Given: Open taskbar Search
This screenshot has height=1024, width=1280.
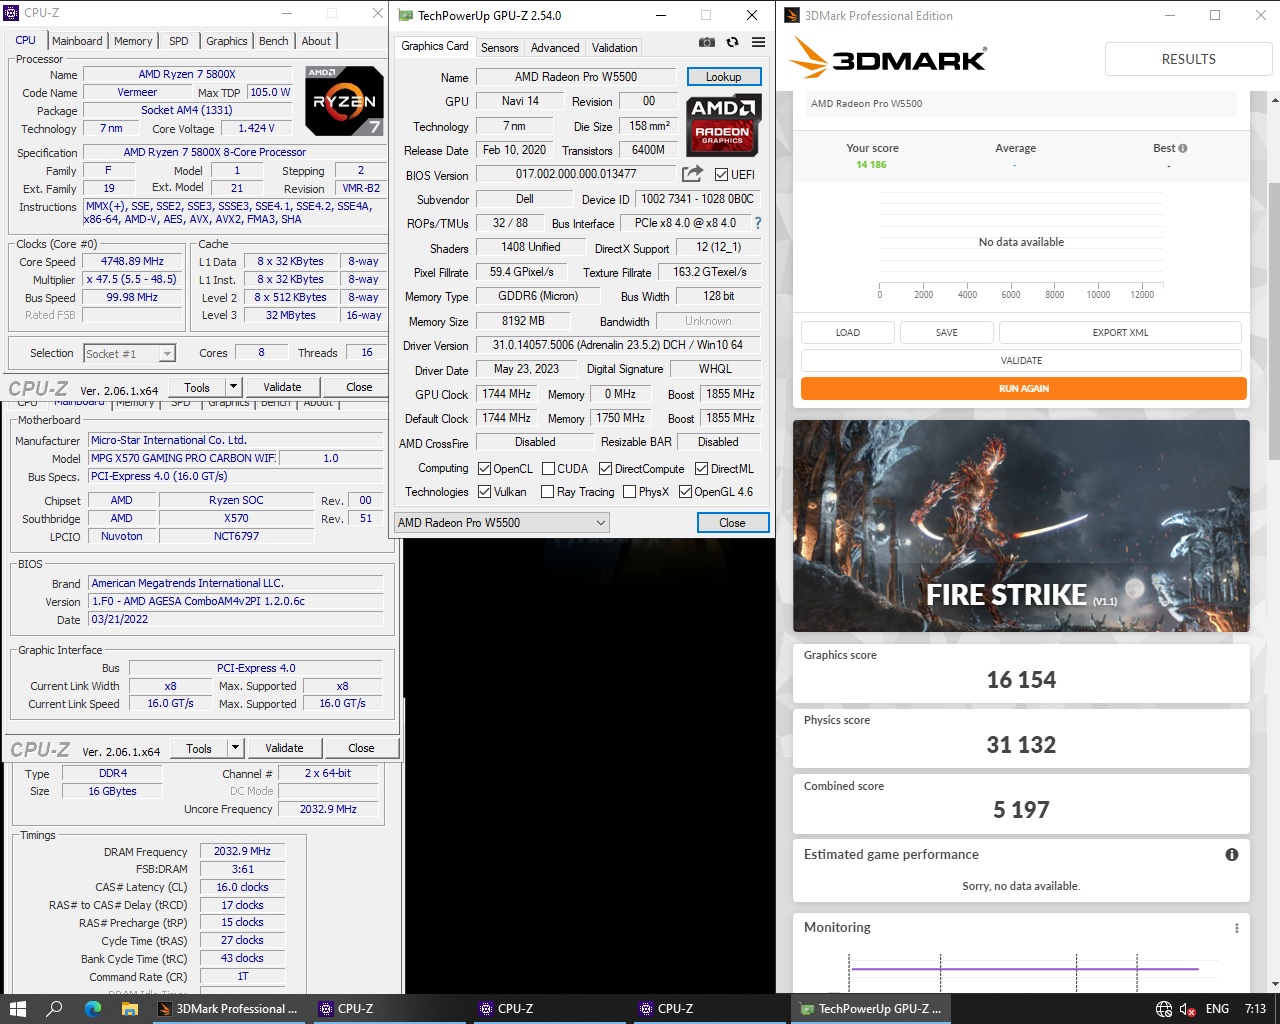Looking at the screenshot, I should tap(55, 1009).
